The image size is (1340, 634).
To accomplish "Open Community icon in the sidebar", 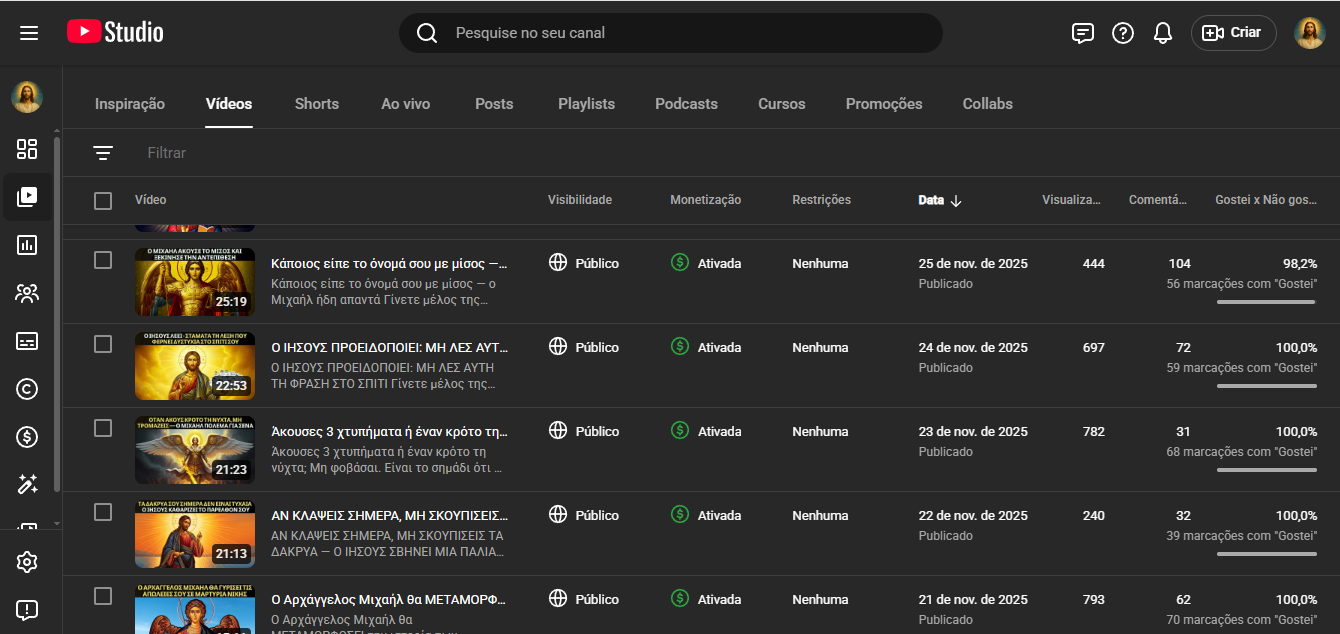I will point(27,293).
